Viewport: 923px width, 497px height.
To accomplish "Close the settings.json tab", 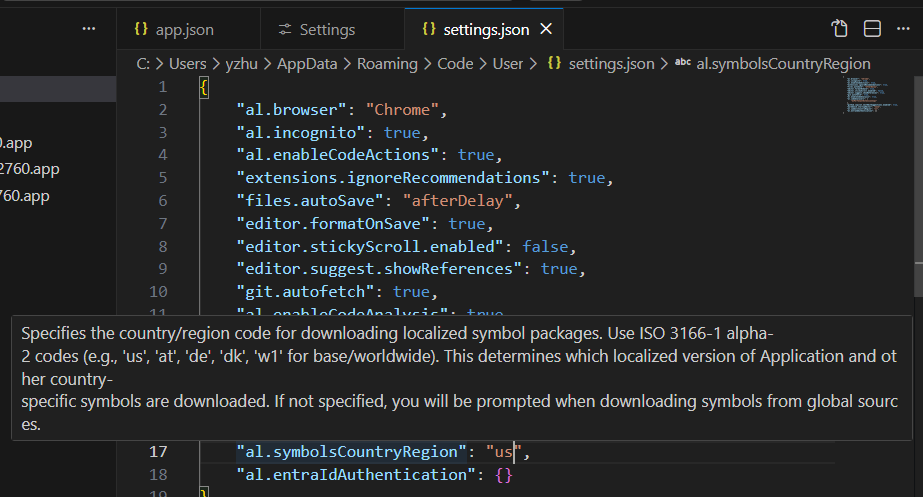I will pos(546,30).
